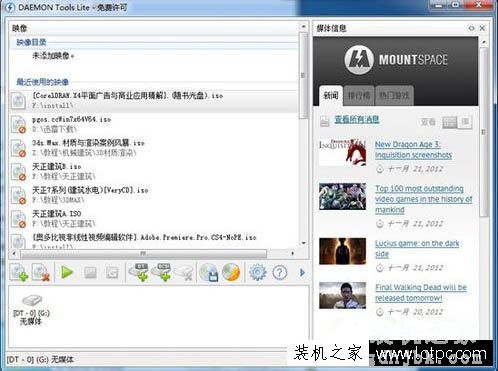Open the 查看所有消息 link
This screenshot has height=371, width=498.
[357, 119]
